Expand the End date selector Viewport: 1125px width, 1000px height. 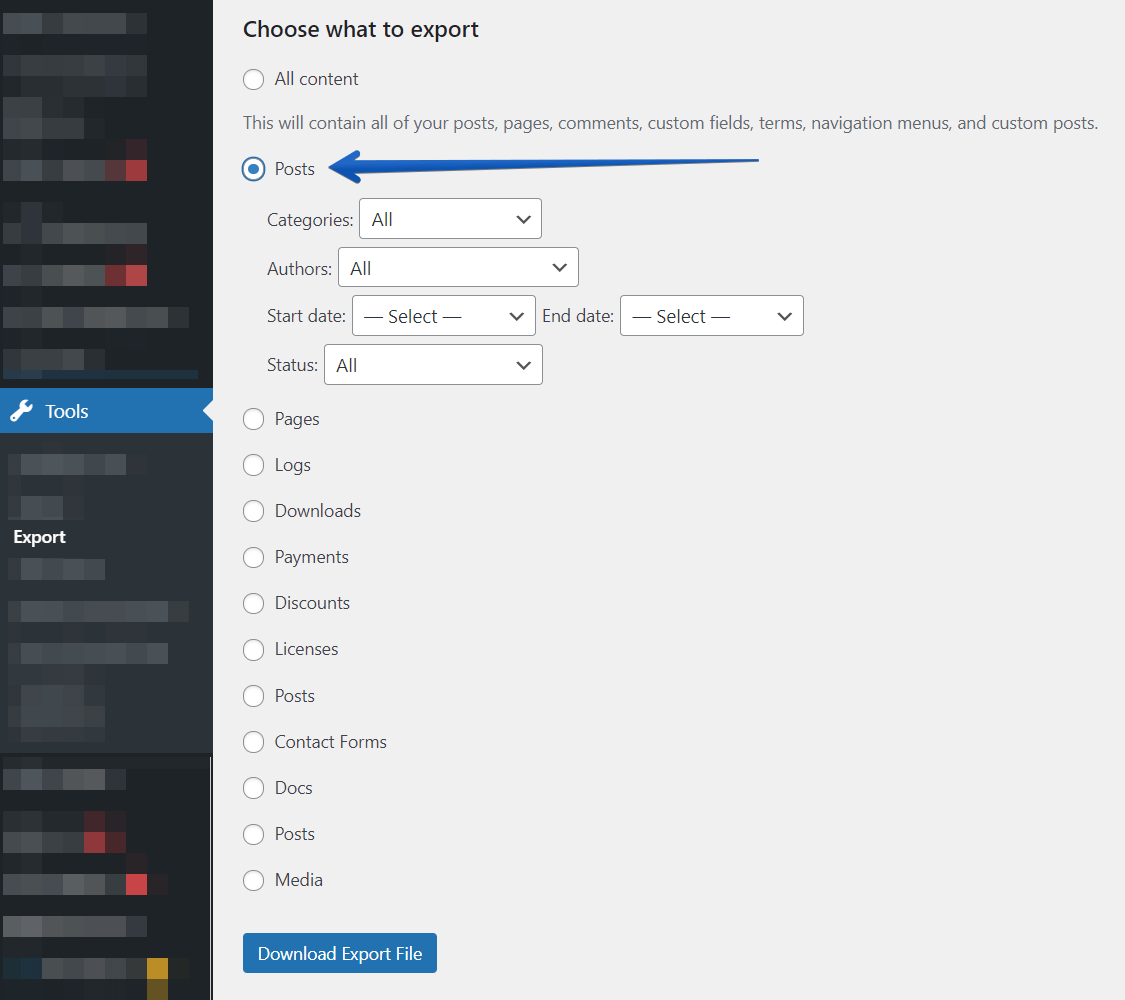(712, 316)
